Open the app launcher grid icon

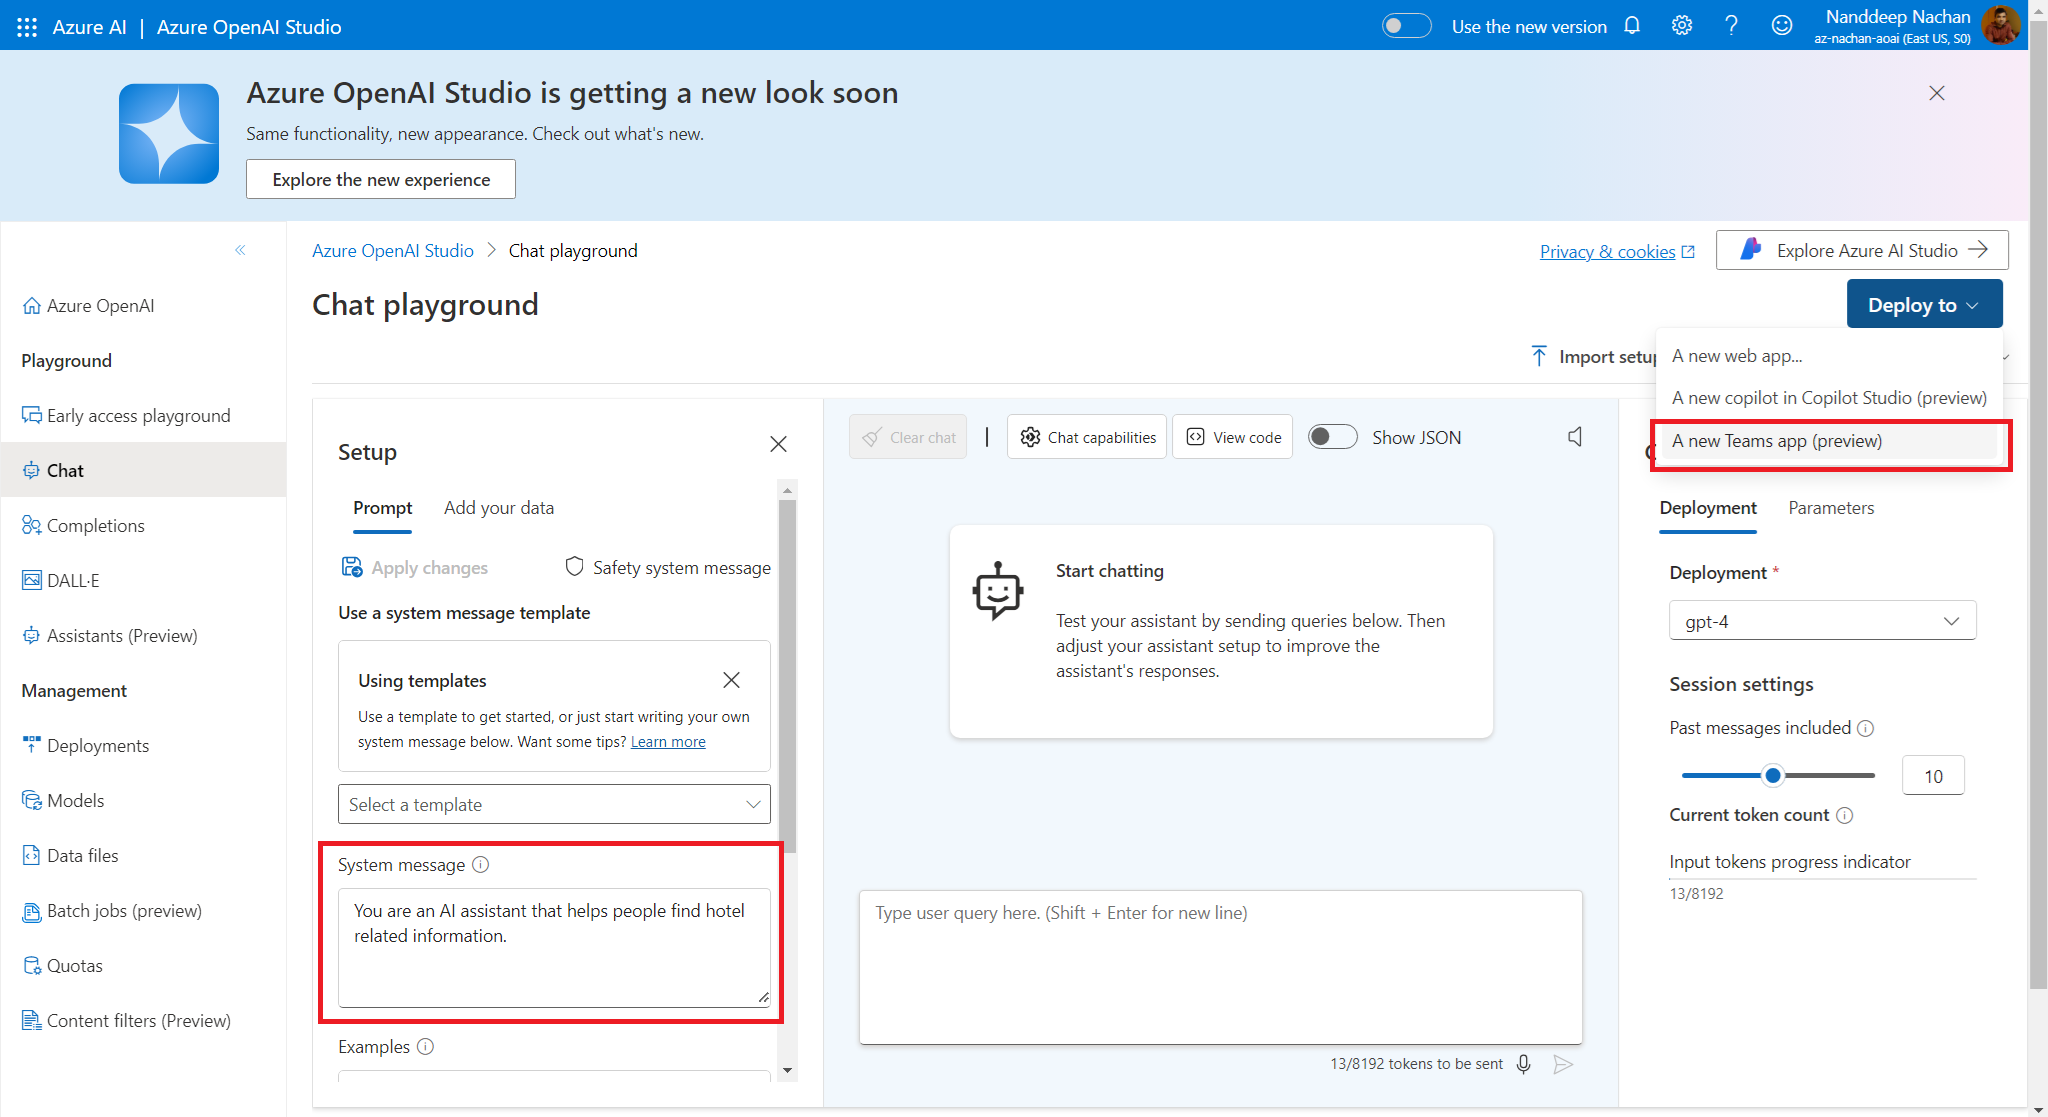point(27,27)
